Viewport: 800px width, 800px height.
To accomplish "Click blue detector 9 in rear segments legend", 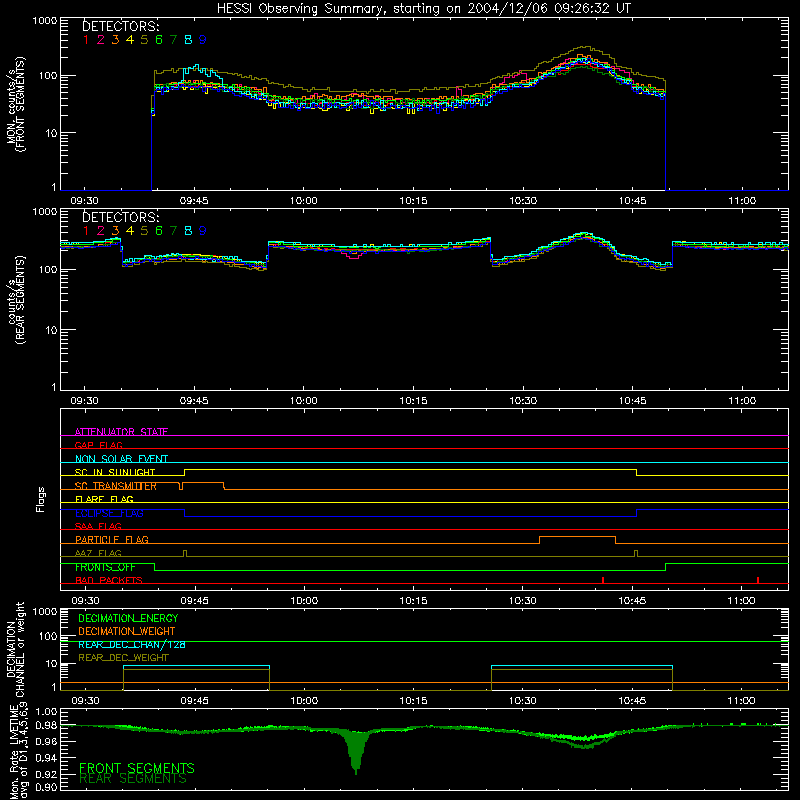I will click(203, 231).
